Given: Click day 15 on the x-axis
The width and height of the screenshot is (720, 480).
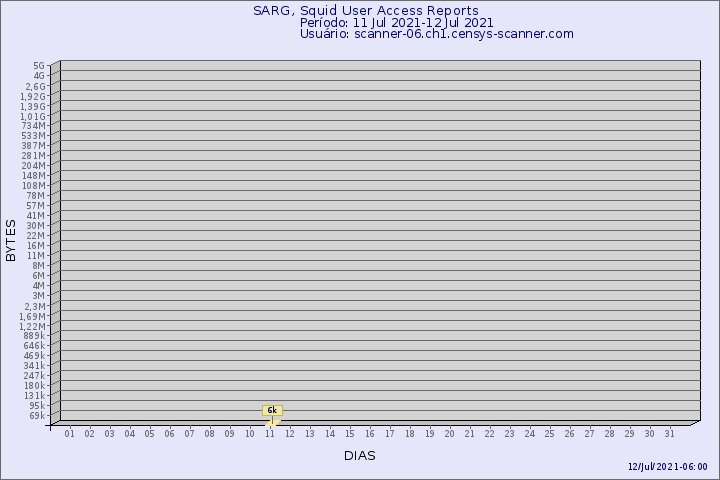Looking at the screenshot, I should 349,434.
